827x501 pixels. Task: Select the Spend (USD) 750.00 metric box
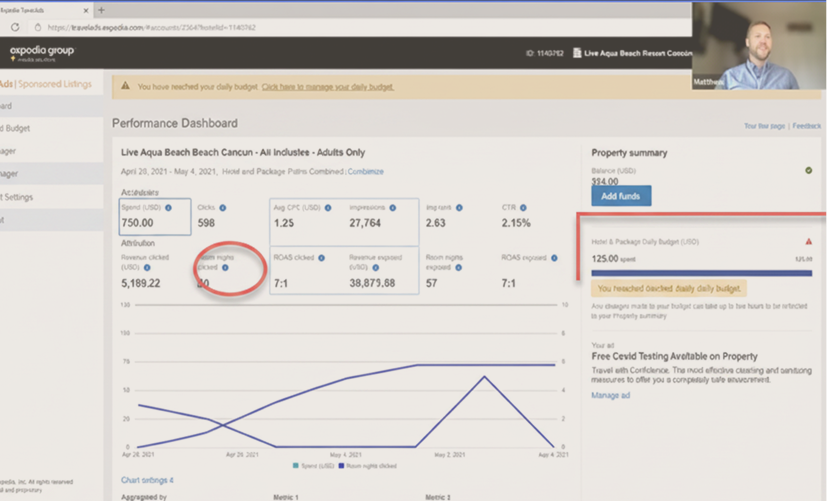(x=155, y=216)
